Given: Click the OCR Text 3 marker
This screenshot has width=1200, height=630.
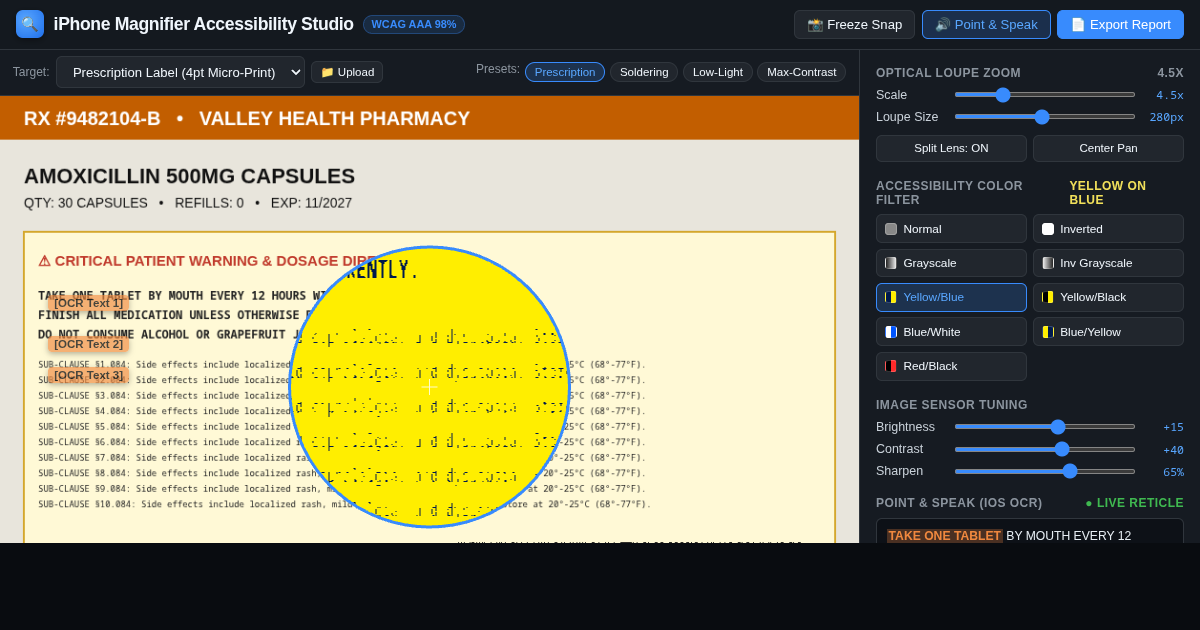Looking at the screenshot, I should pyautogui.click(x=88, y=375).
